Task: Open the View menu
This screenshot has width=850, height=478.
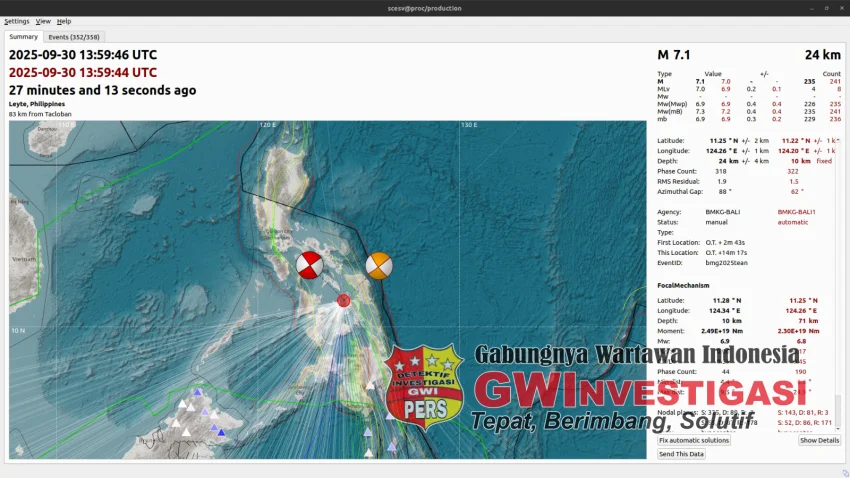Action: [43, 21]
